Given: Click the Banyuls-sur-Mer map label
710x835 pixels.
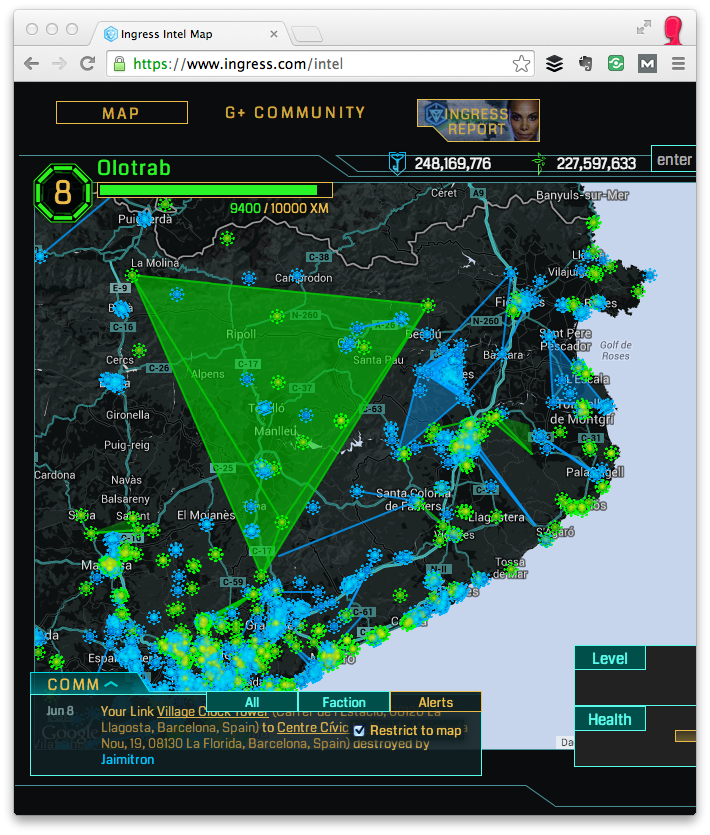Looking at the screenshot, I should point(582,195).
